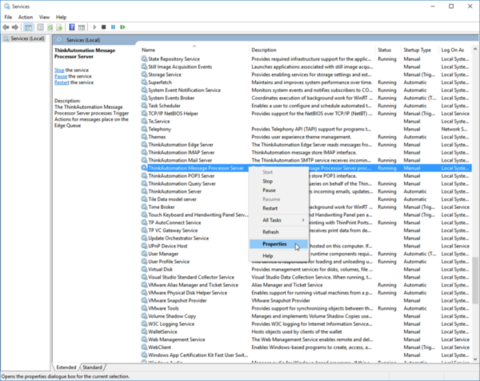Click the Start Service play icon
This screenshot has width=480, height=381.
tap(94, 27)
